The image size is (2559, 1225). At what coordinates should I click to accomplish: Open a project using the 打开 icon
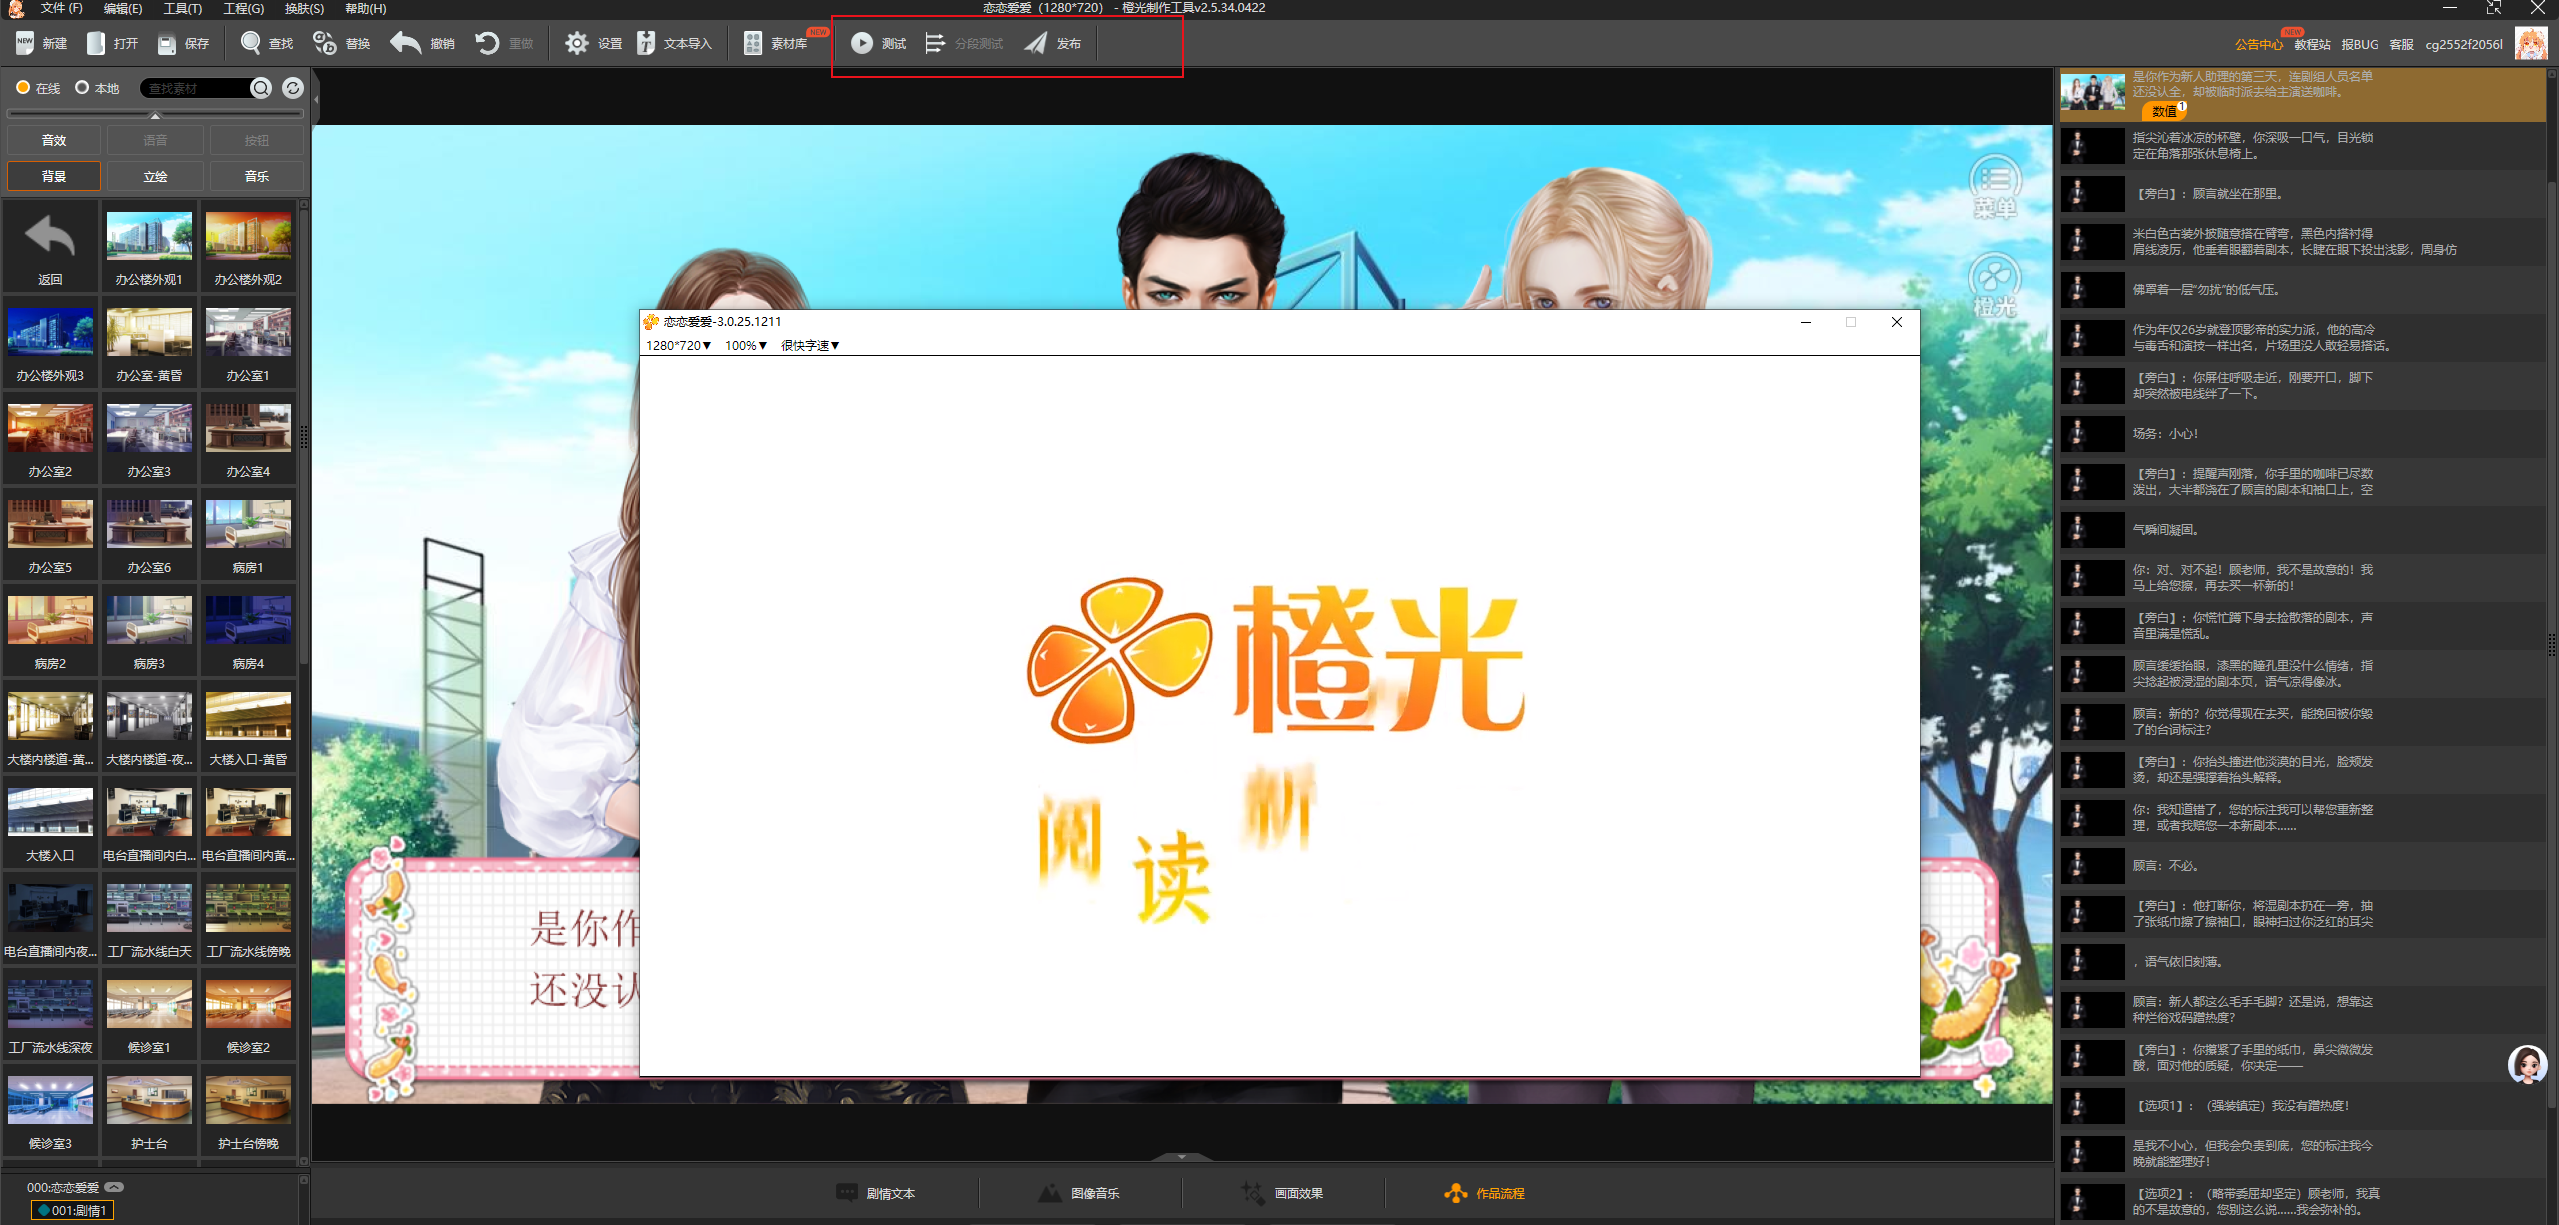pos(112,43)
